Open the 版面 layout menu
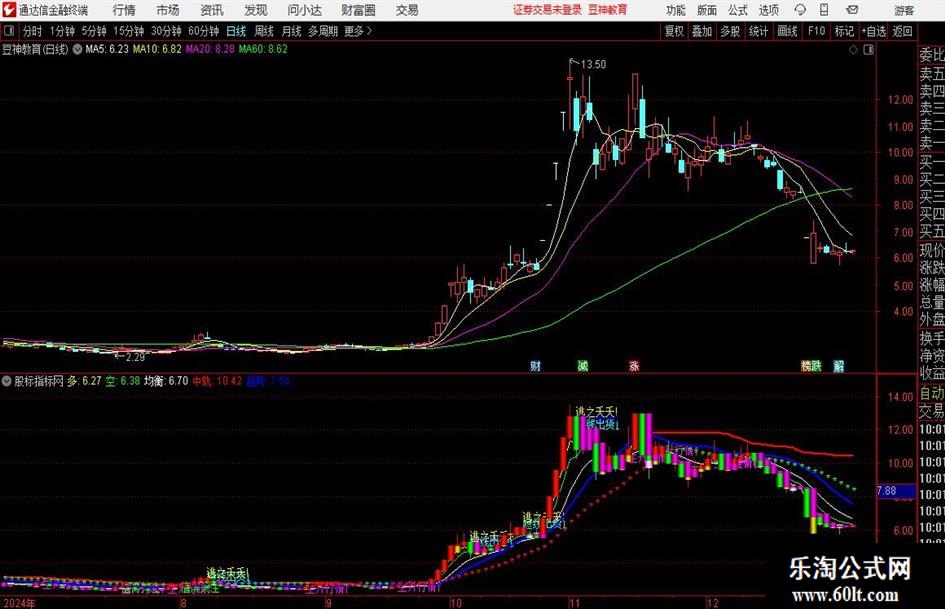 point(707,10)
